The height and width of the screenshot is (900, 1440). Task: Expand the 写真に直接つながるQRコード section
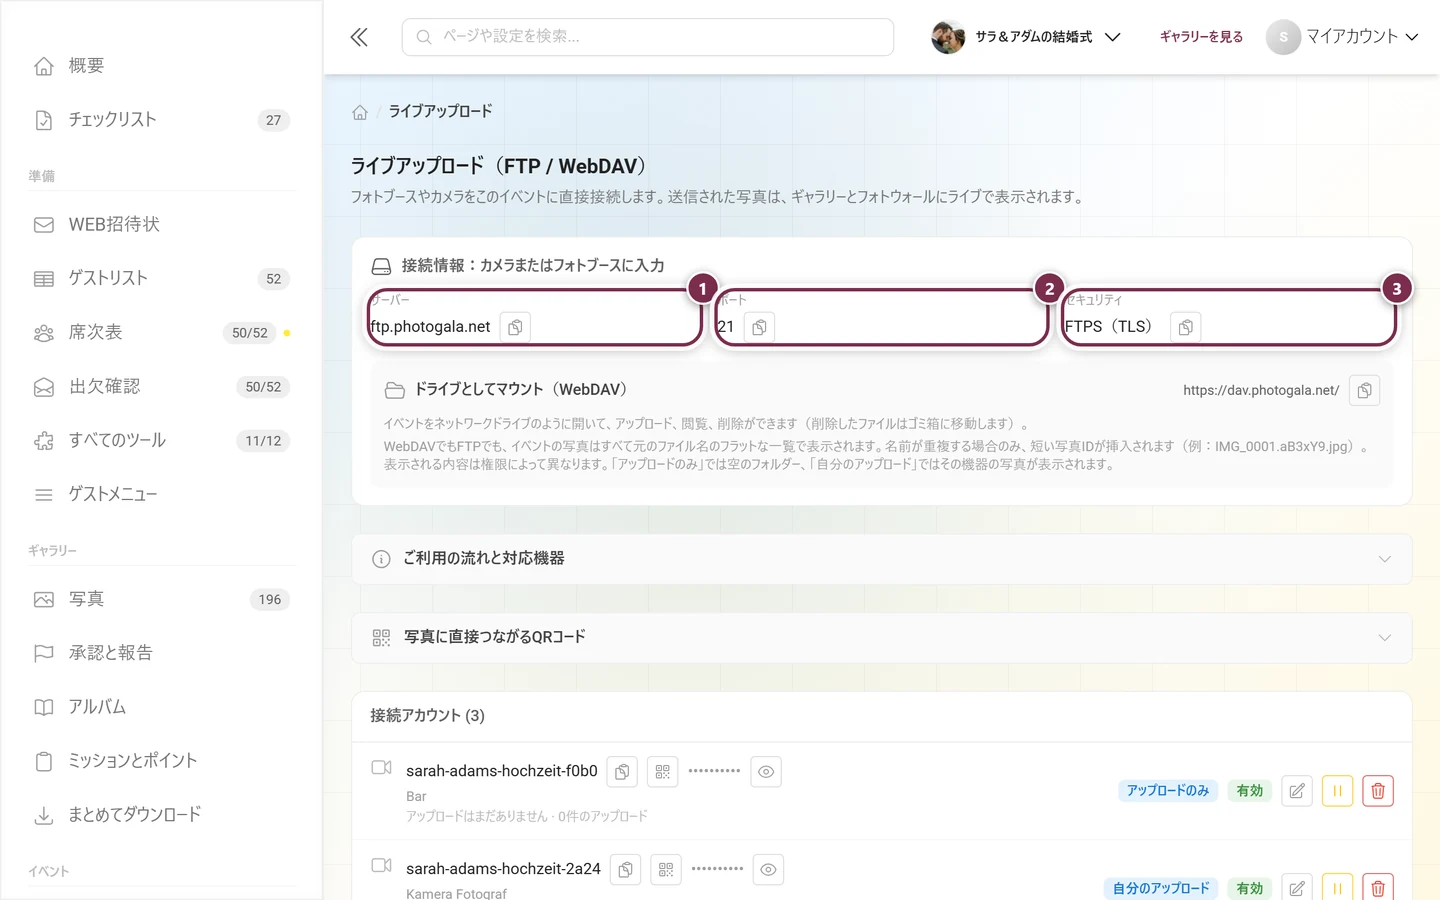[x=882, y=638]
